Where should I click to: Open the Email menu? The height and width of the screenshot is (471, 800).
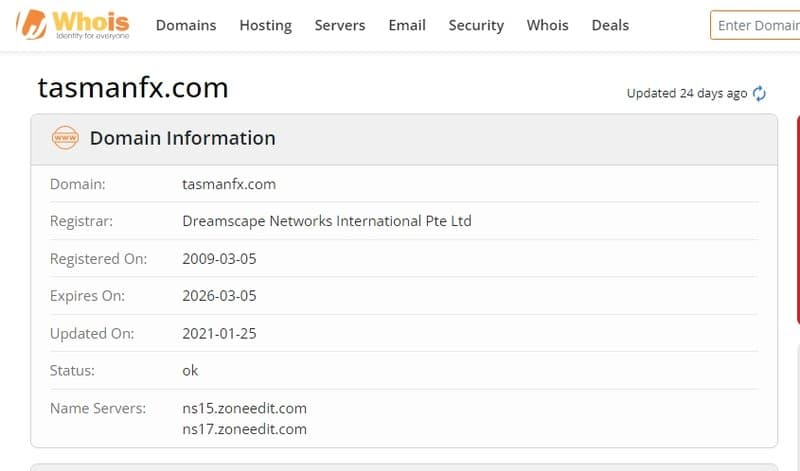pyautogui.click(x=407, y=25)
